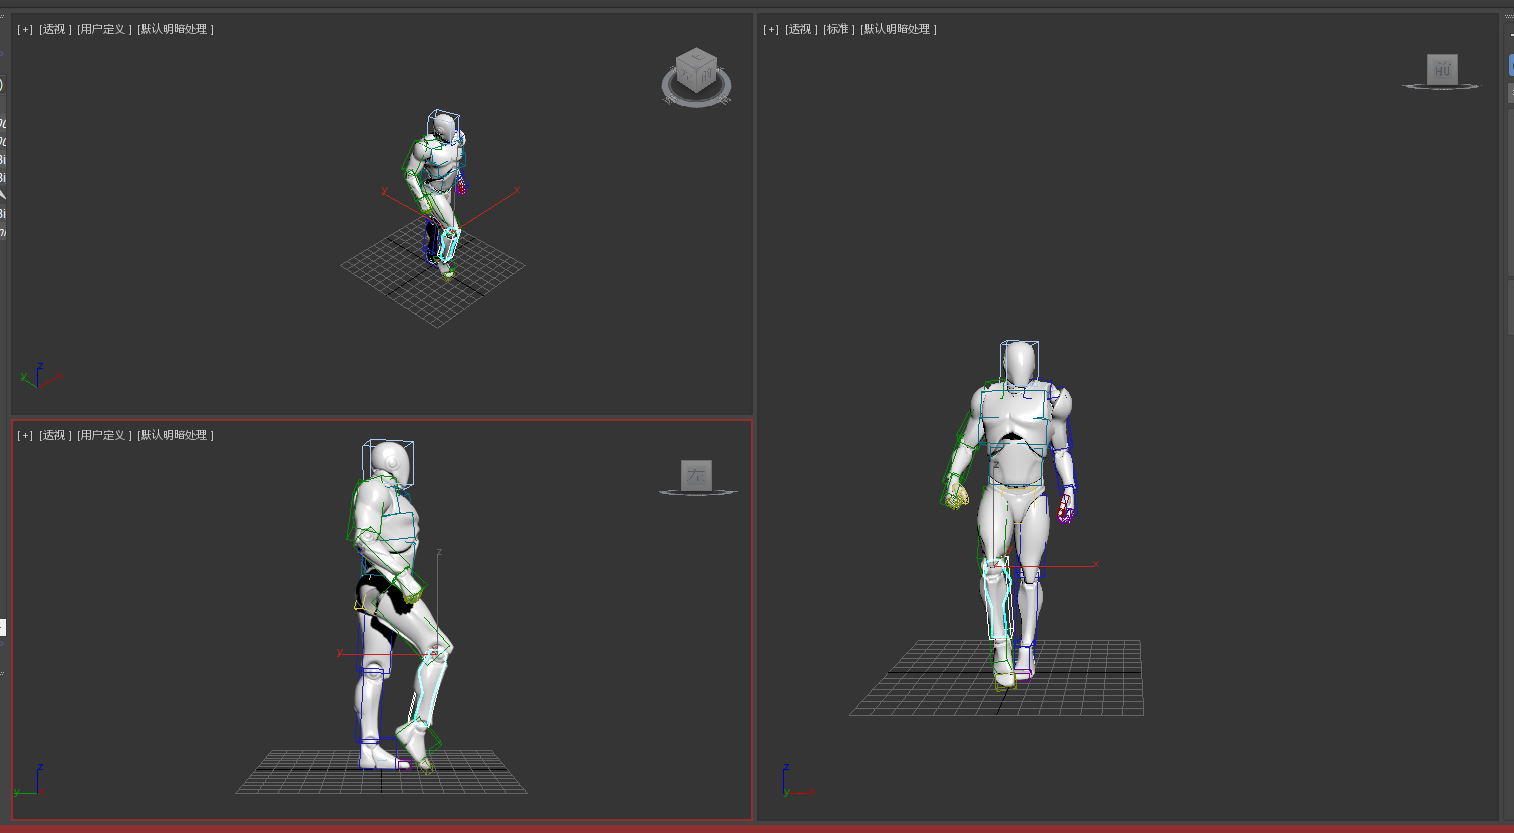Open the [用户定义] menu in the upper-left viewport
The height and width of the screenshot is (833, 1514).
click(x=104, y=29)
